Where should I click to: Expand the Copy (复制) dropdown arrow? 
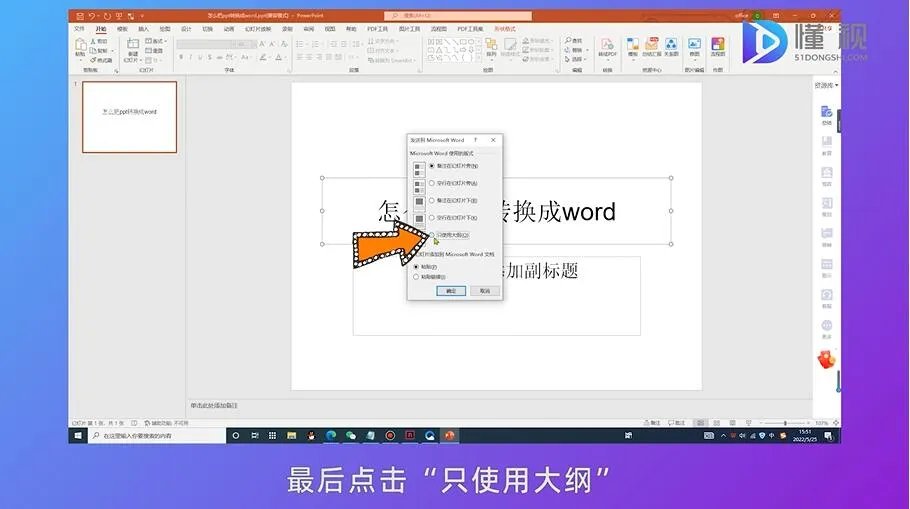coord(112,50)
